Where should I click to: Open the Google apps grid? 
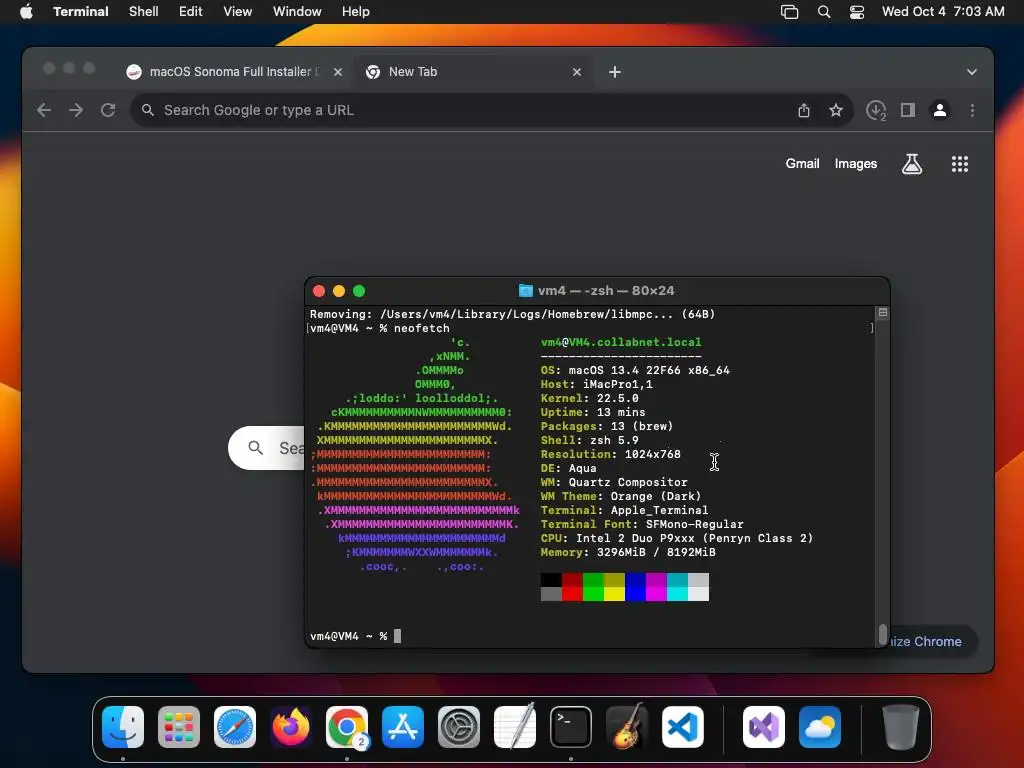click(x=959, y=164)
